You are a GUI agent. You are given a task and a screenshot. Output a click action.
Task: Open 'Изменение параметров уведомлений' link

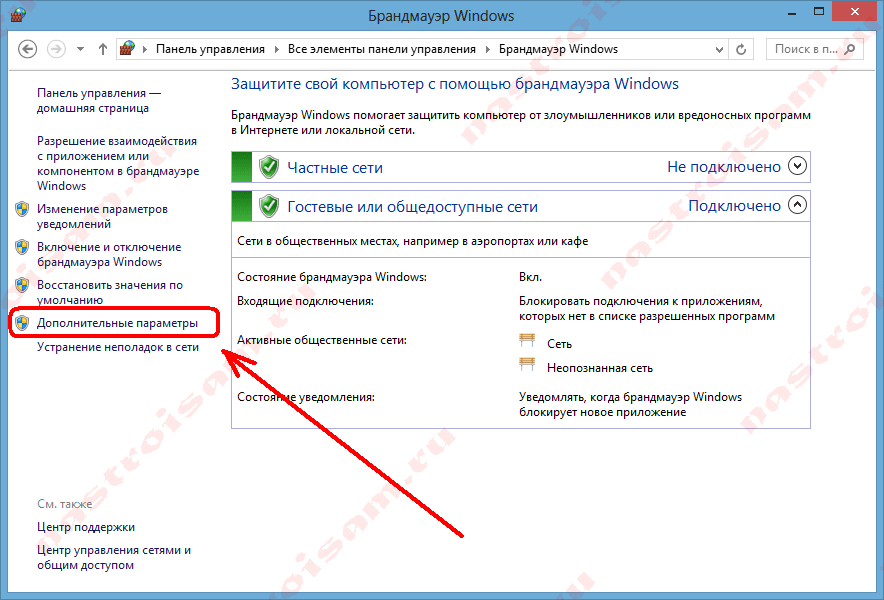tap(102, 217)
